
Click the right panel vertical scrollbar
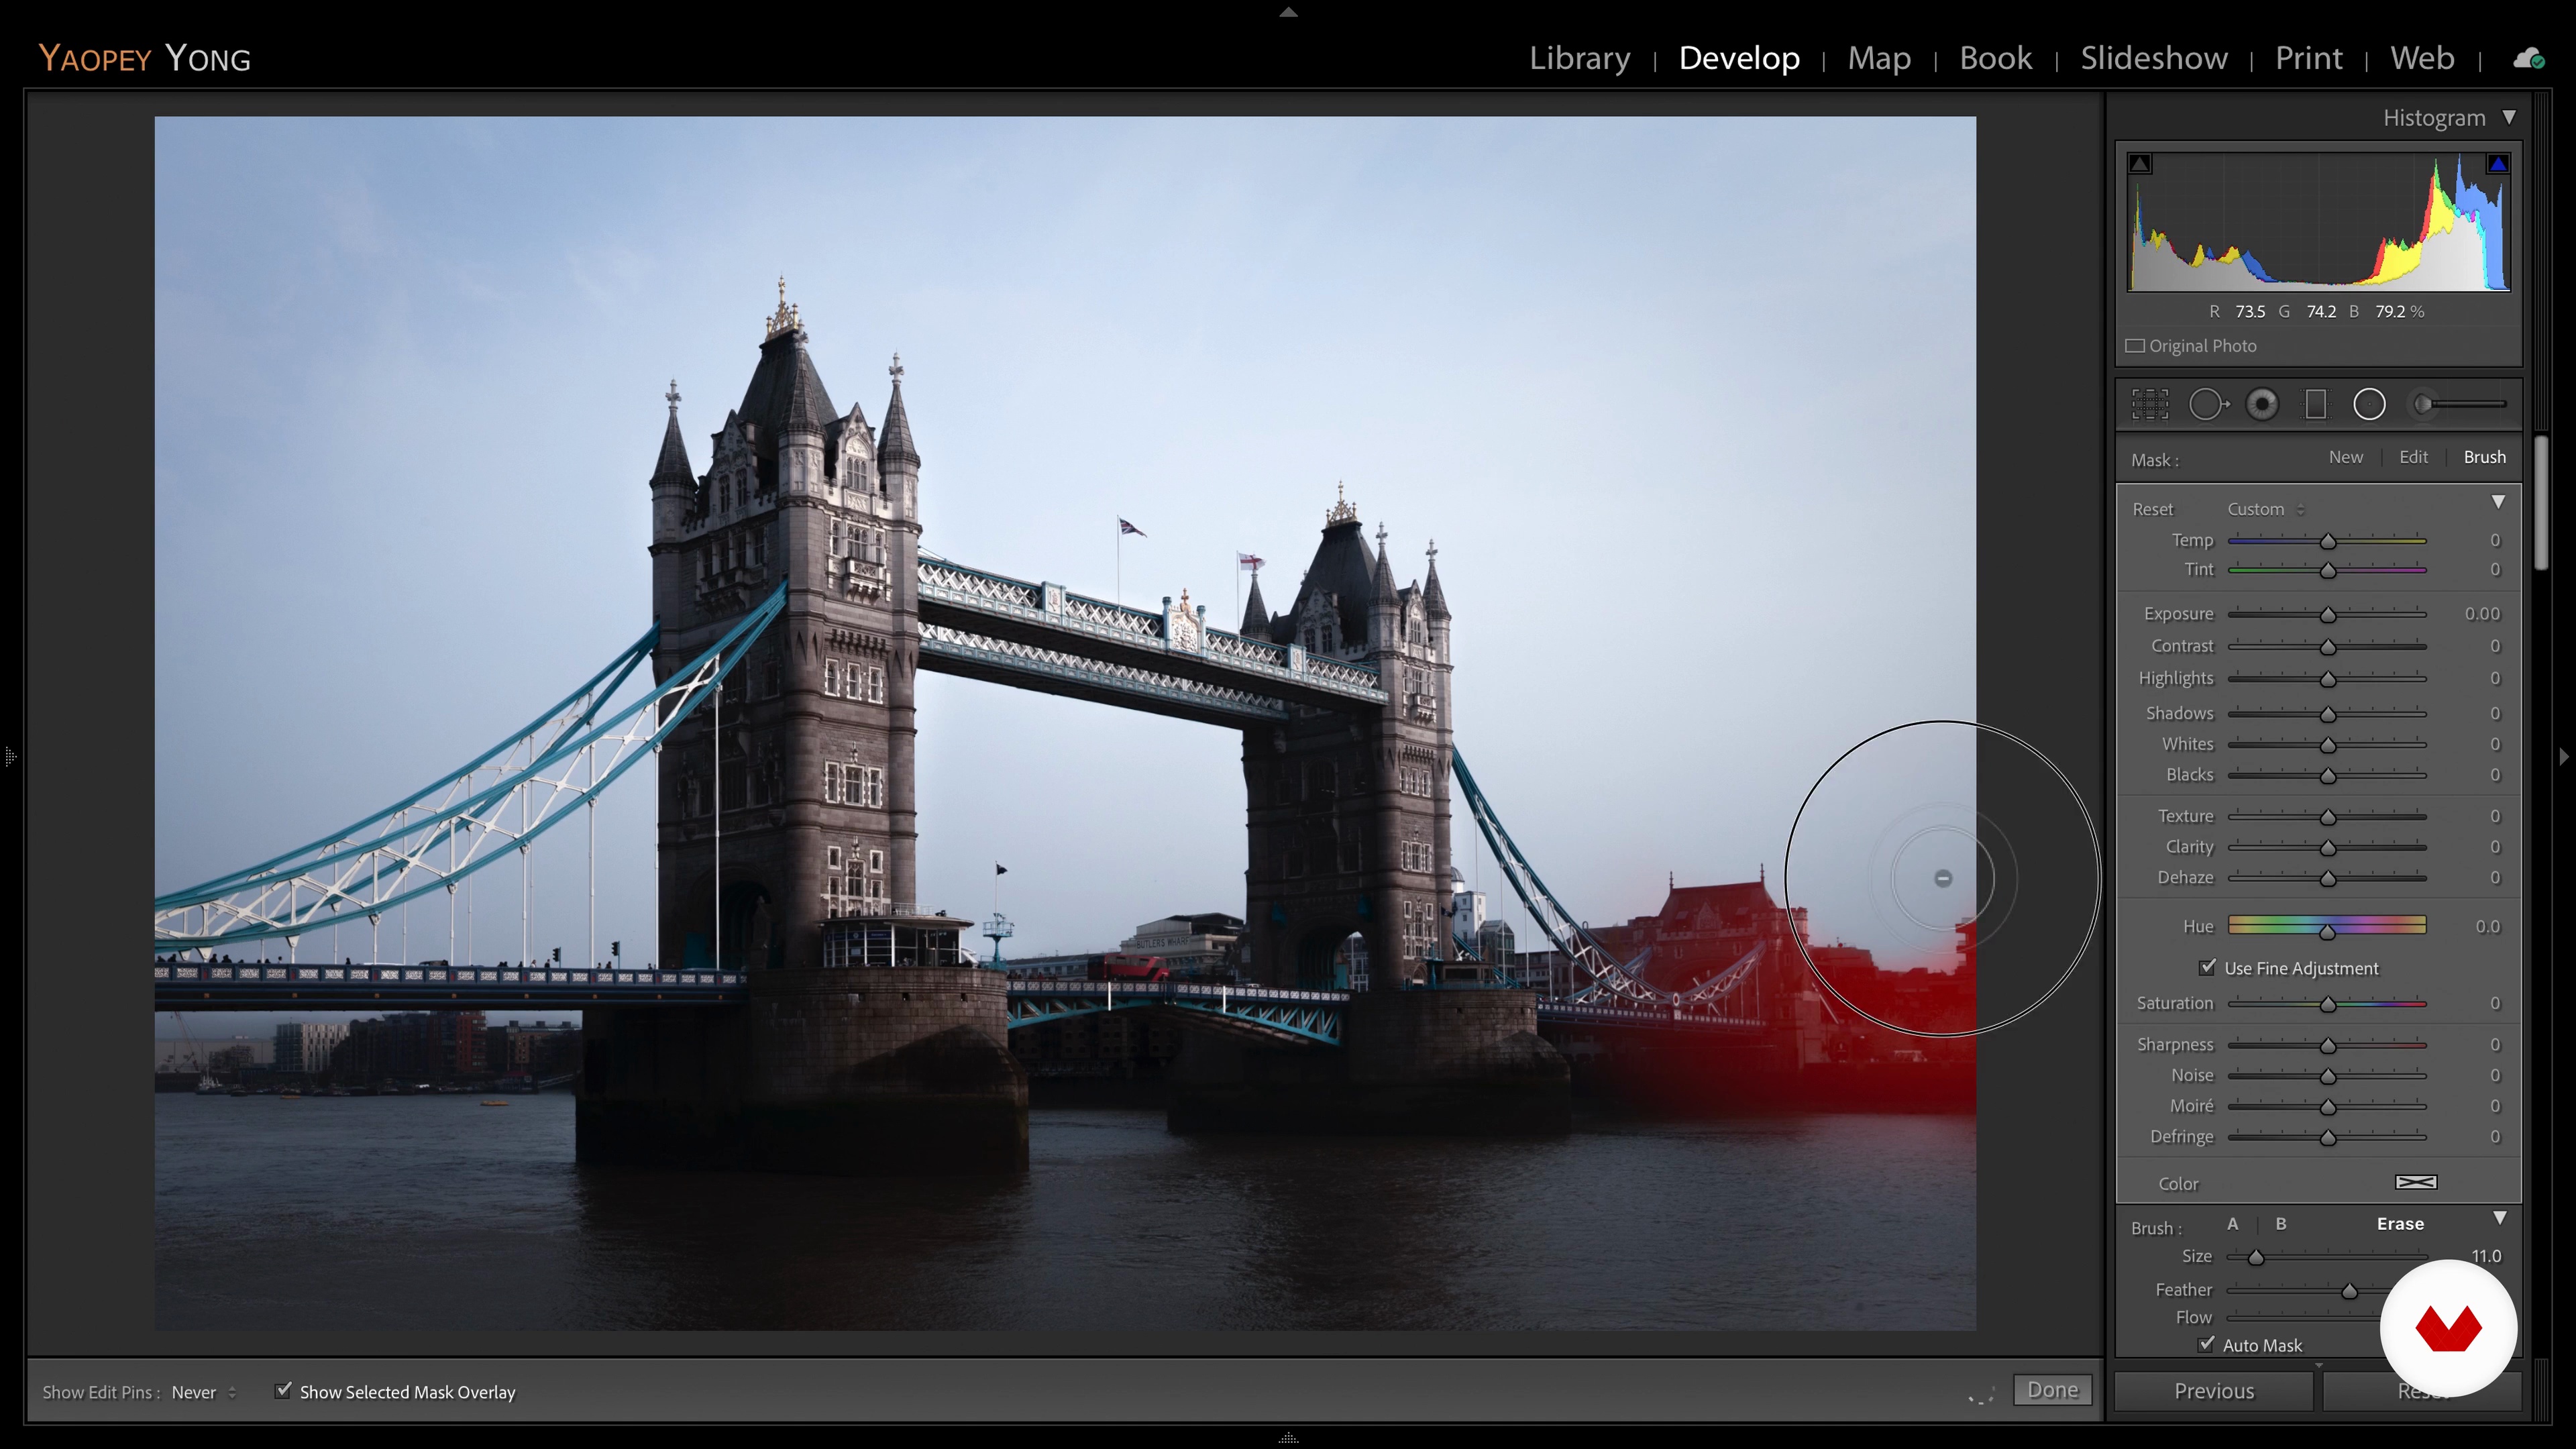point(2541,503)
